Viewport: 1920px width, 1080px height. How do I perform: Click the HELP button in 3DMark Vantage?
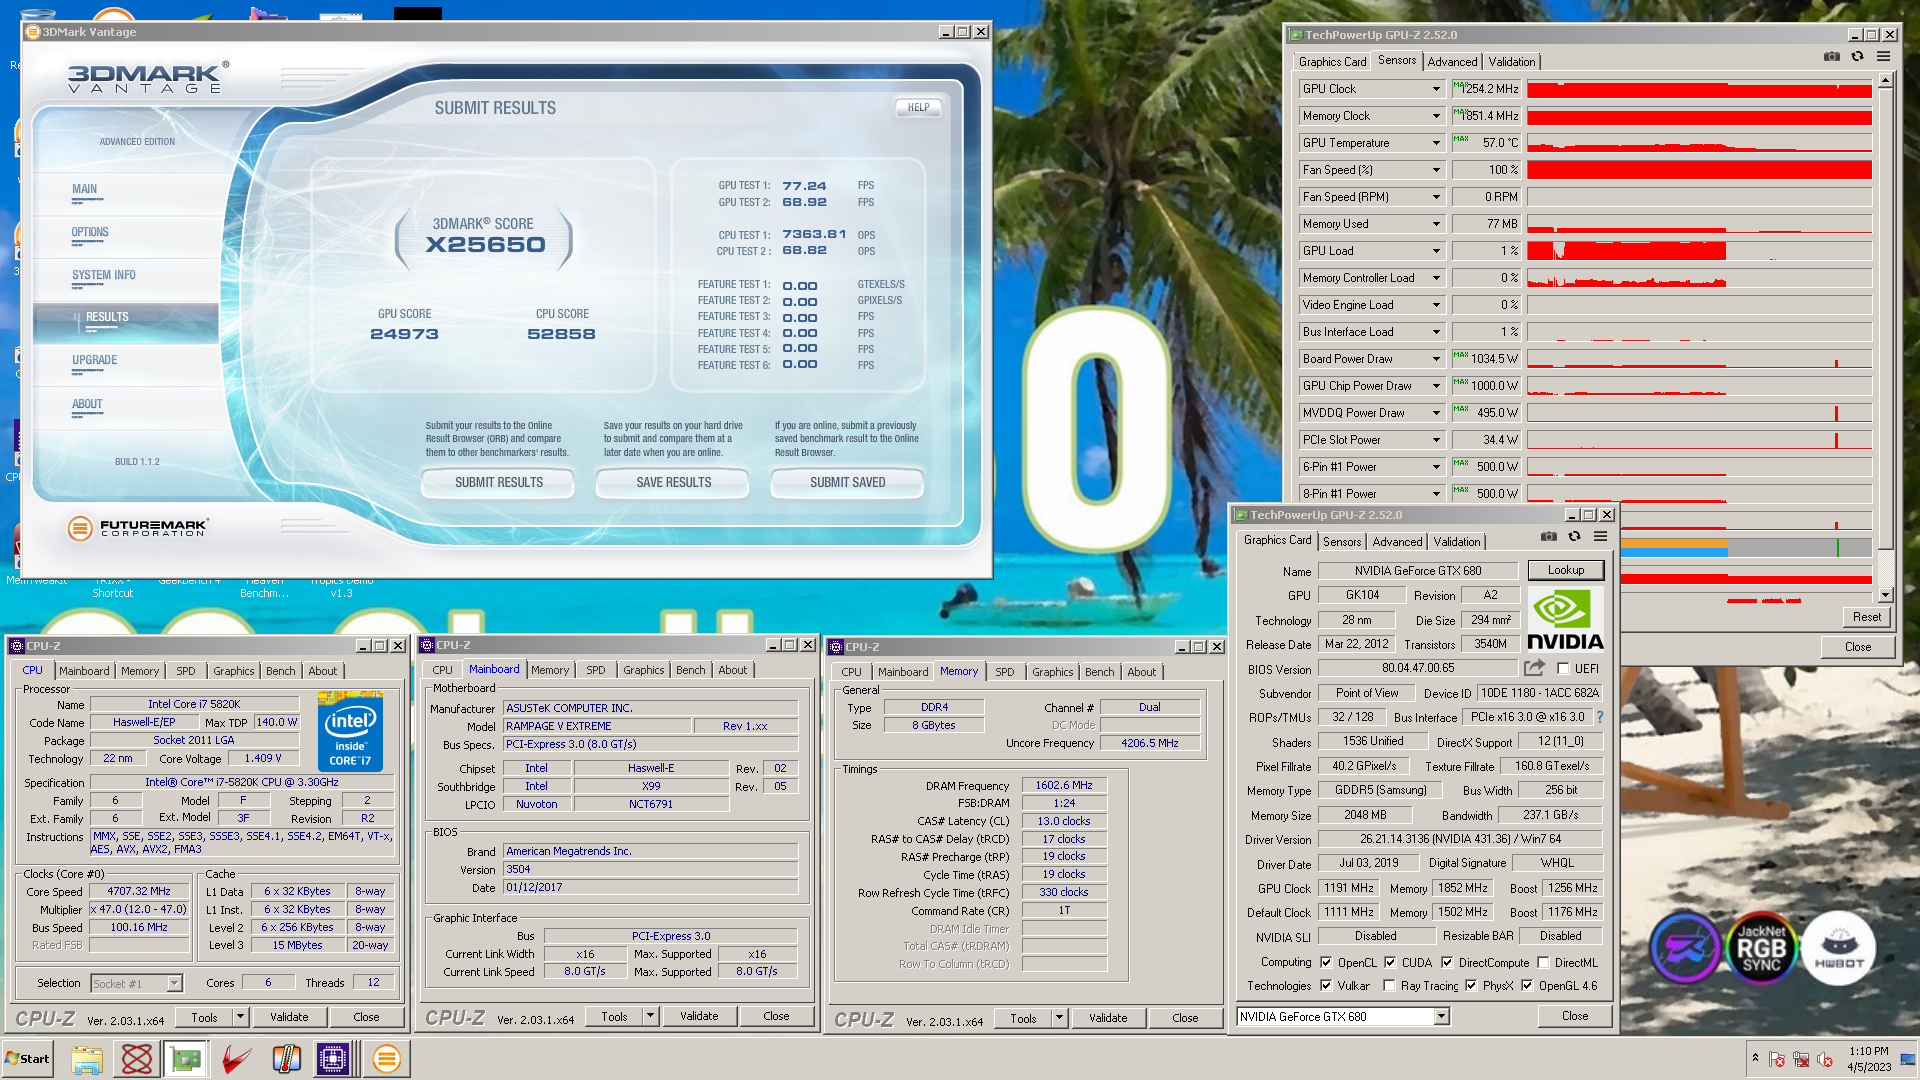918,108
